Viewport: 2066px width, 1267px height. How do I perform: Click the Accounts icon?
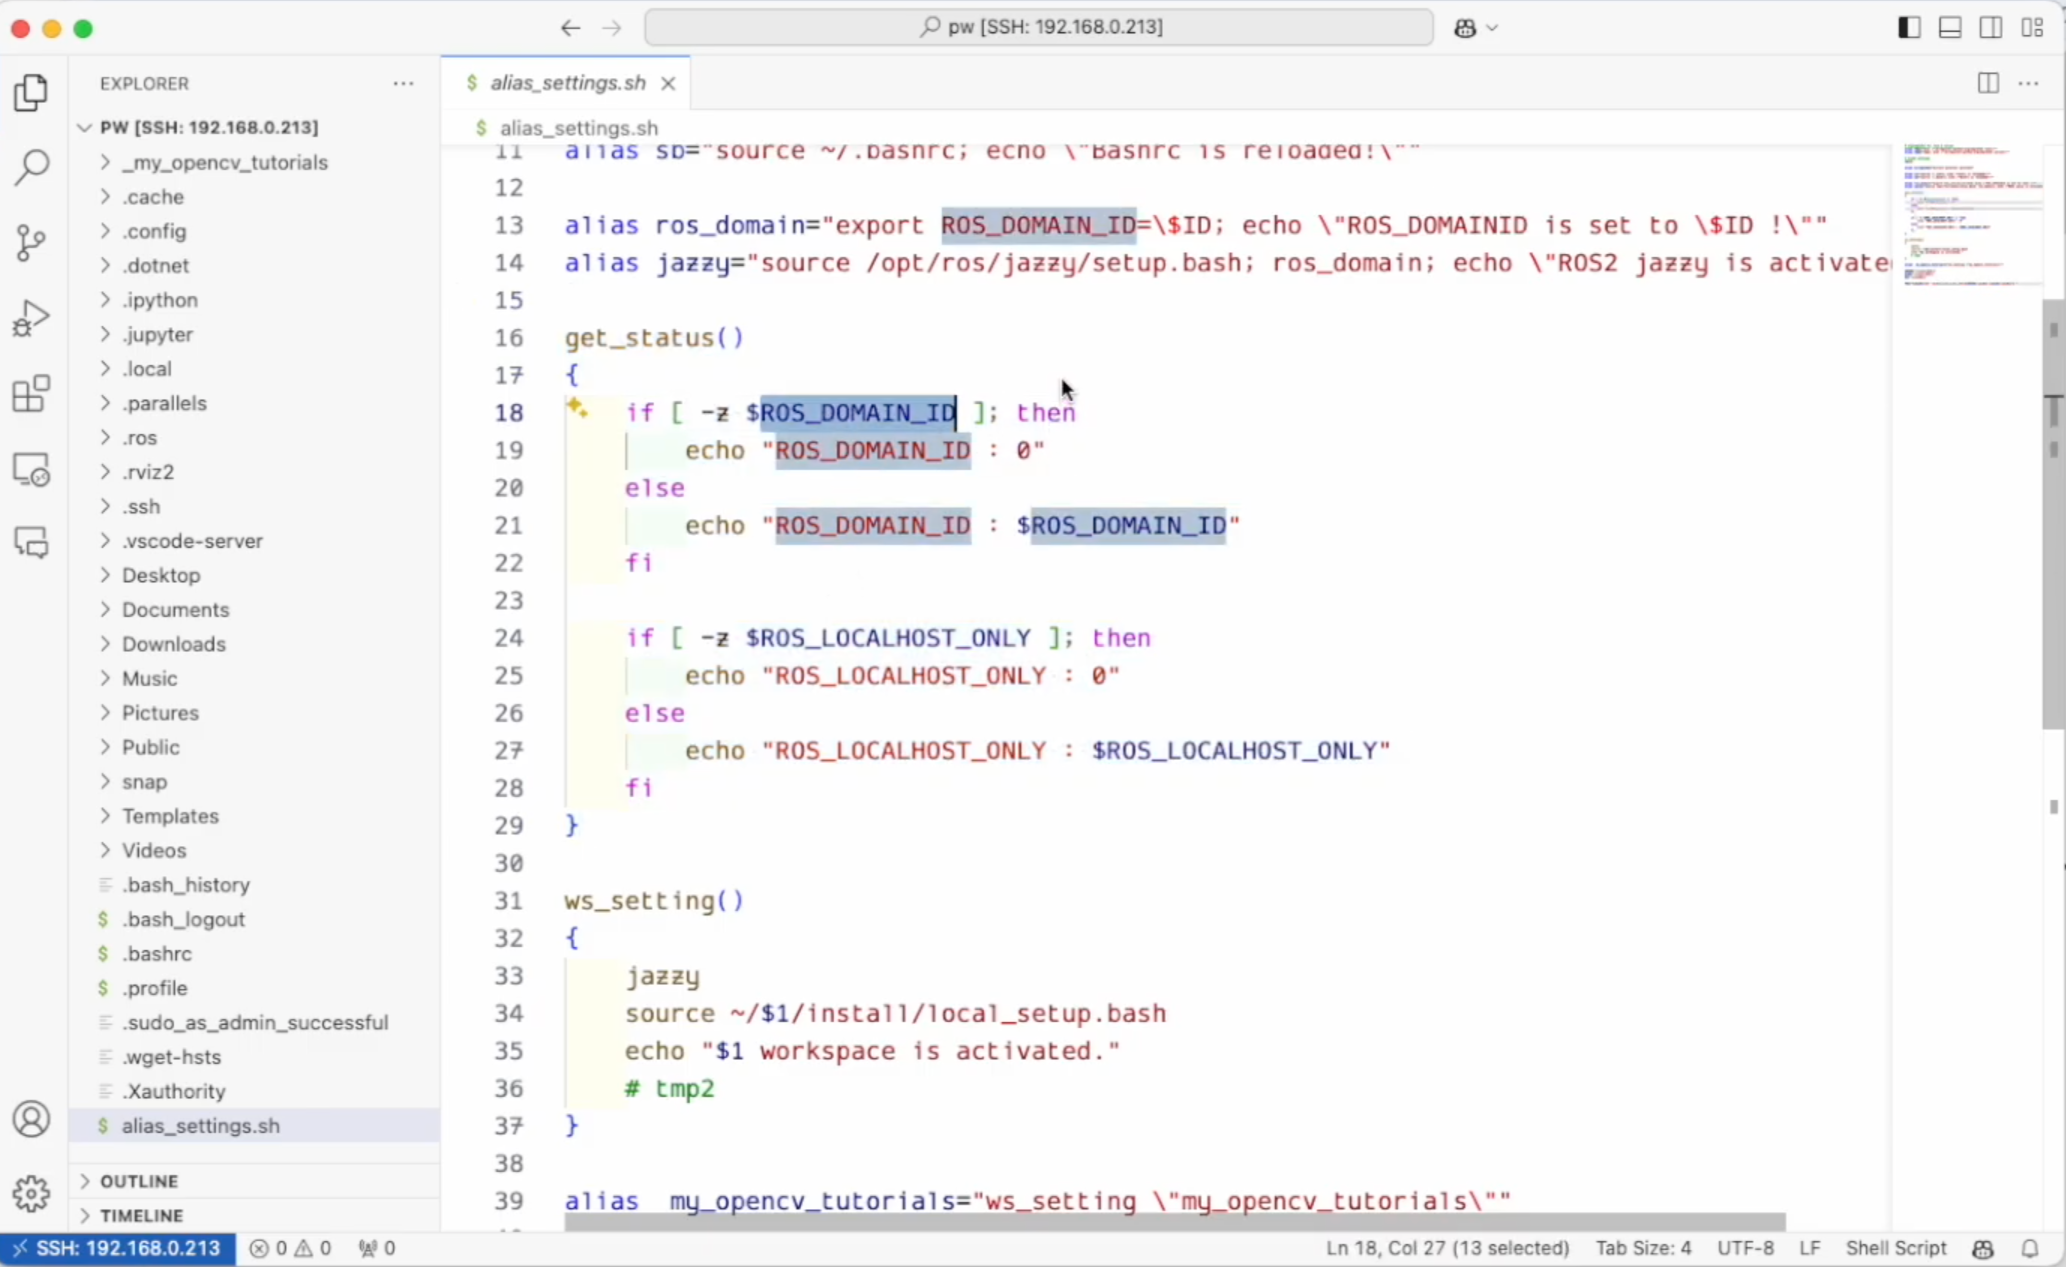tap(32, 1119)
